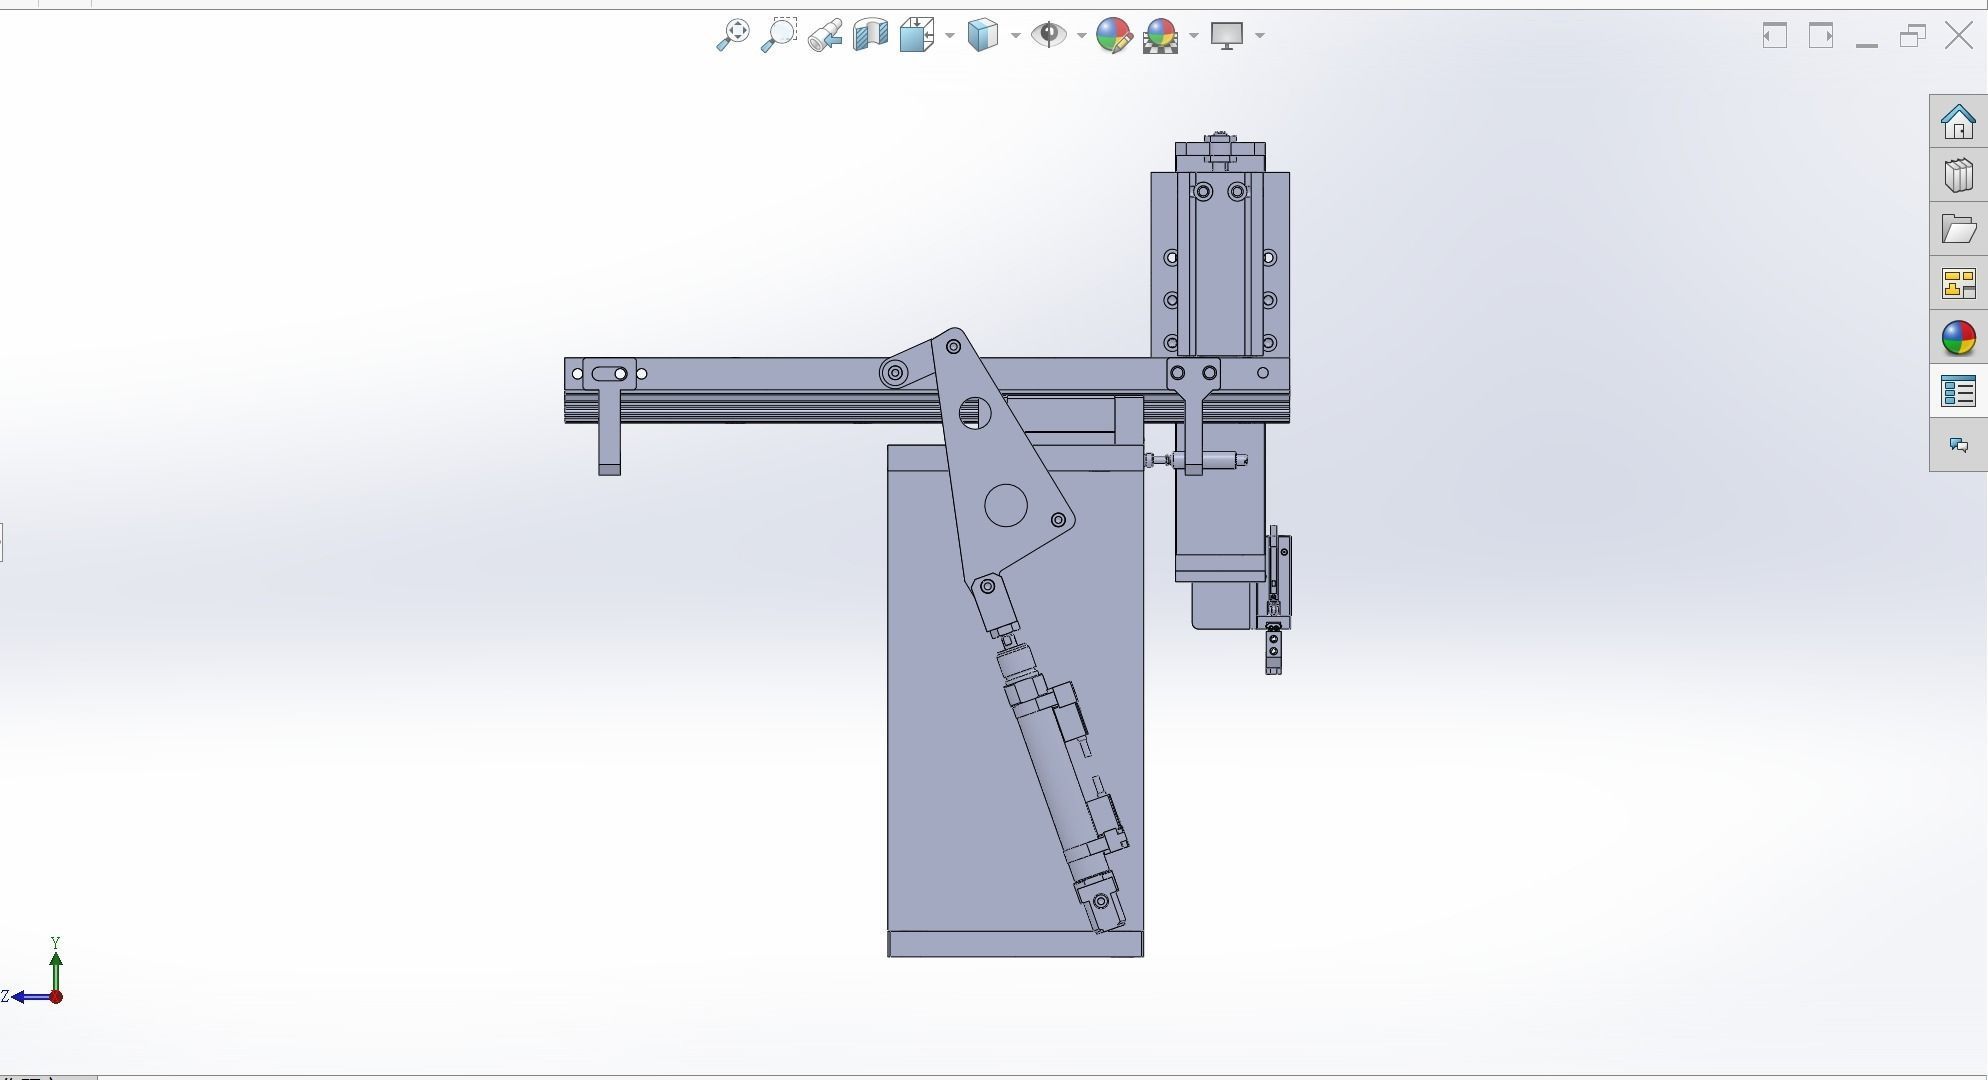Open the View Palette tab
Screen dimensions: 1988x1080
pos(1958,284)
